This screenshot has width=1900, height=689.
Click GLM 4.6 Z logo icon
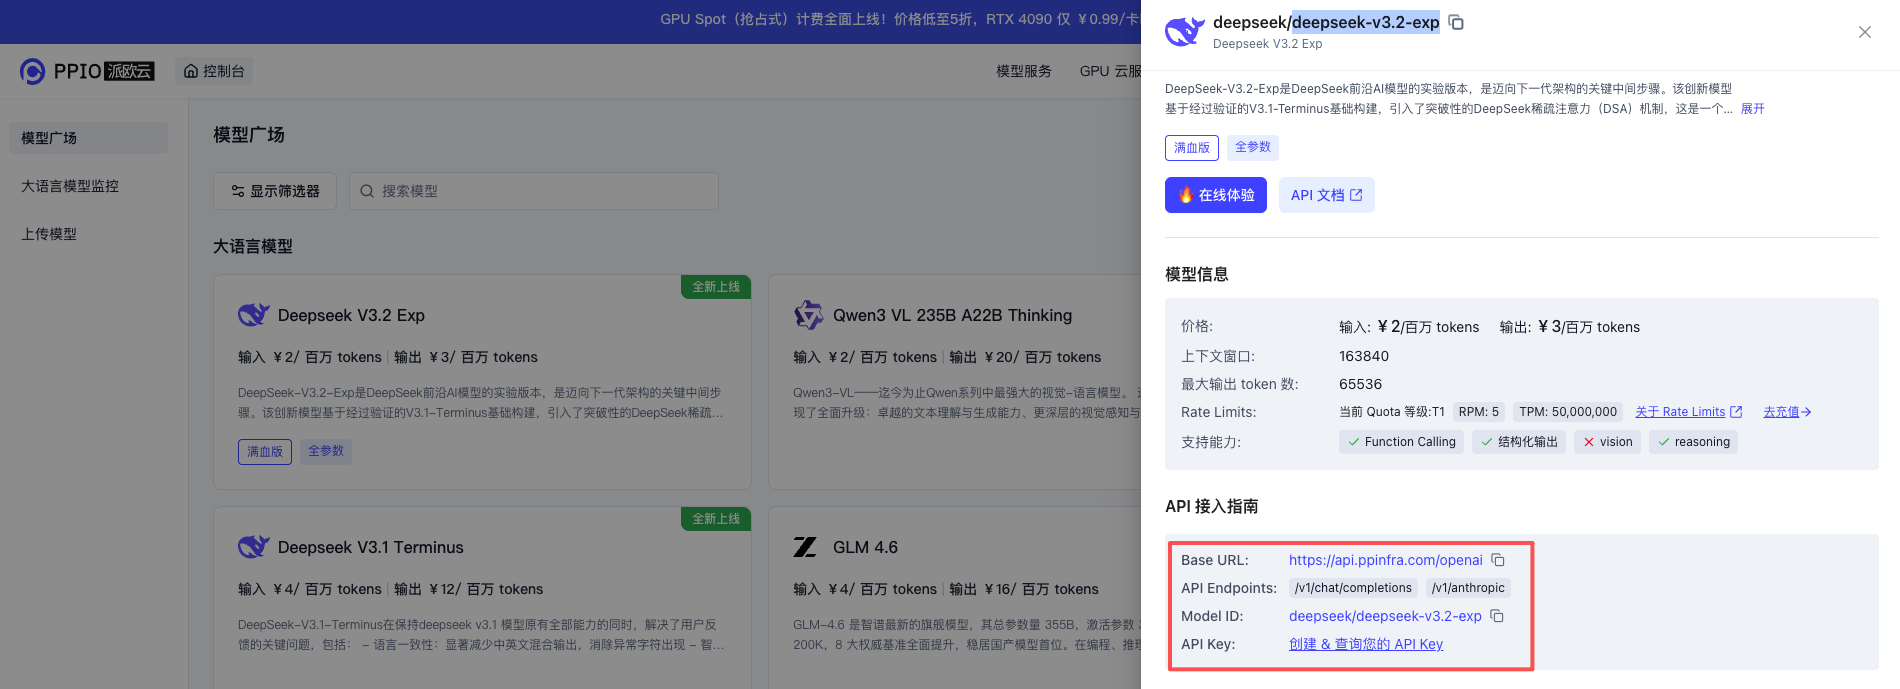coord(805,547)
